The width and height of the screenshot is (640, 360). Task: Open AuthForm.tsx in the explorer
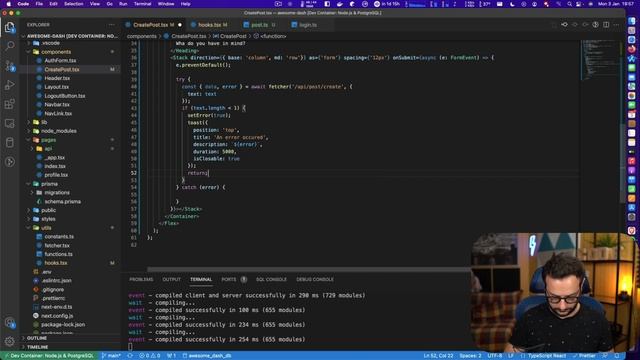(x=60, y=60)
